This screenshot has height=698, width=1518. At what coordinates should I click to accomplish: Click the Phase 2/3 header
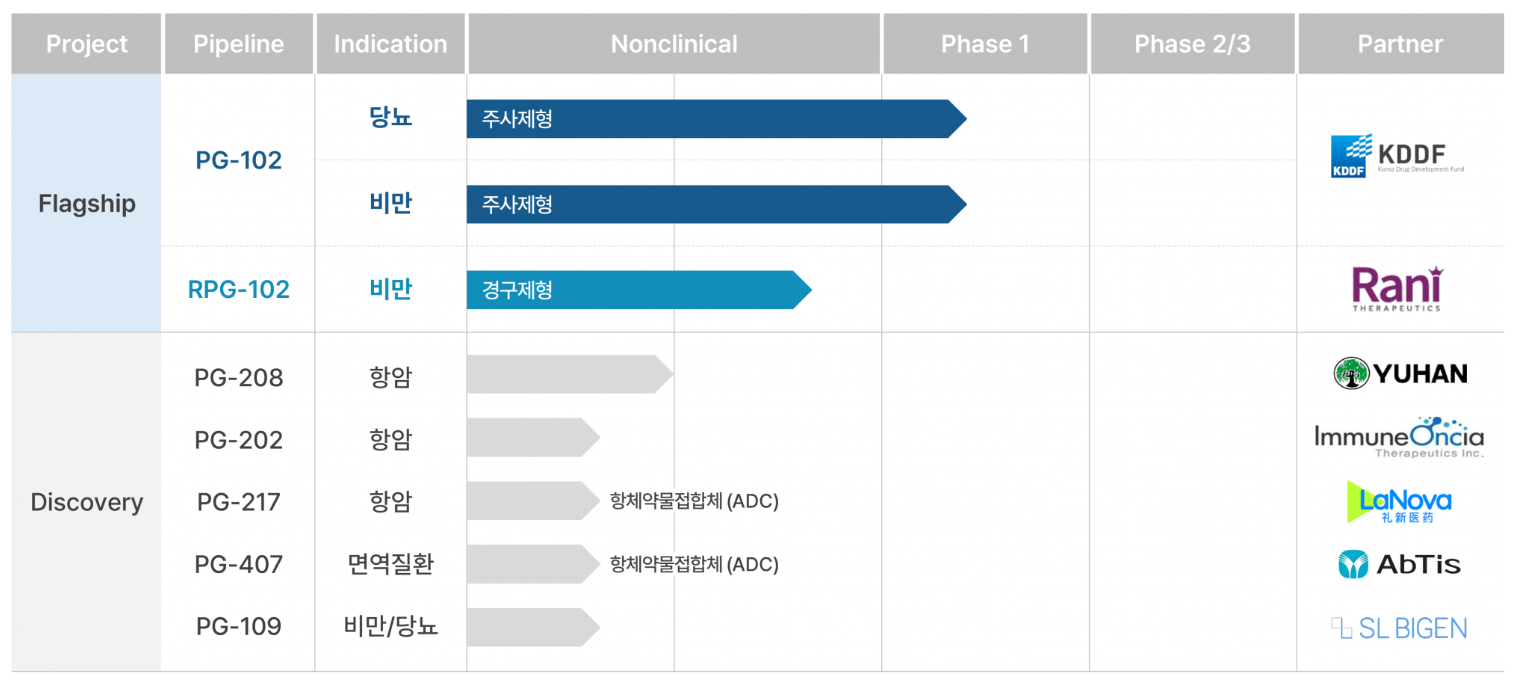tap(1192, 44)
